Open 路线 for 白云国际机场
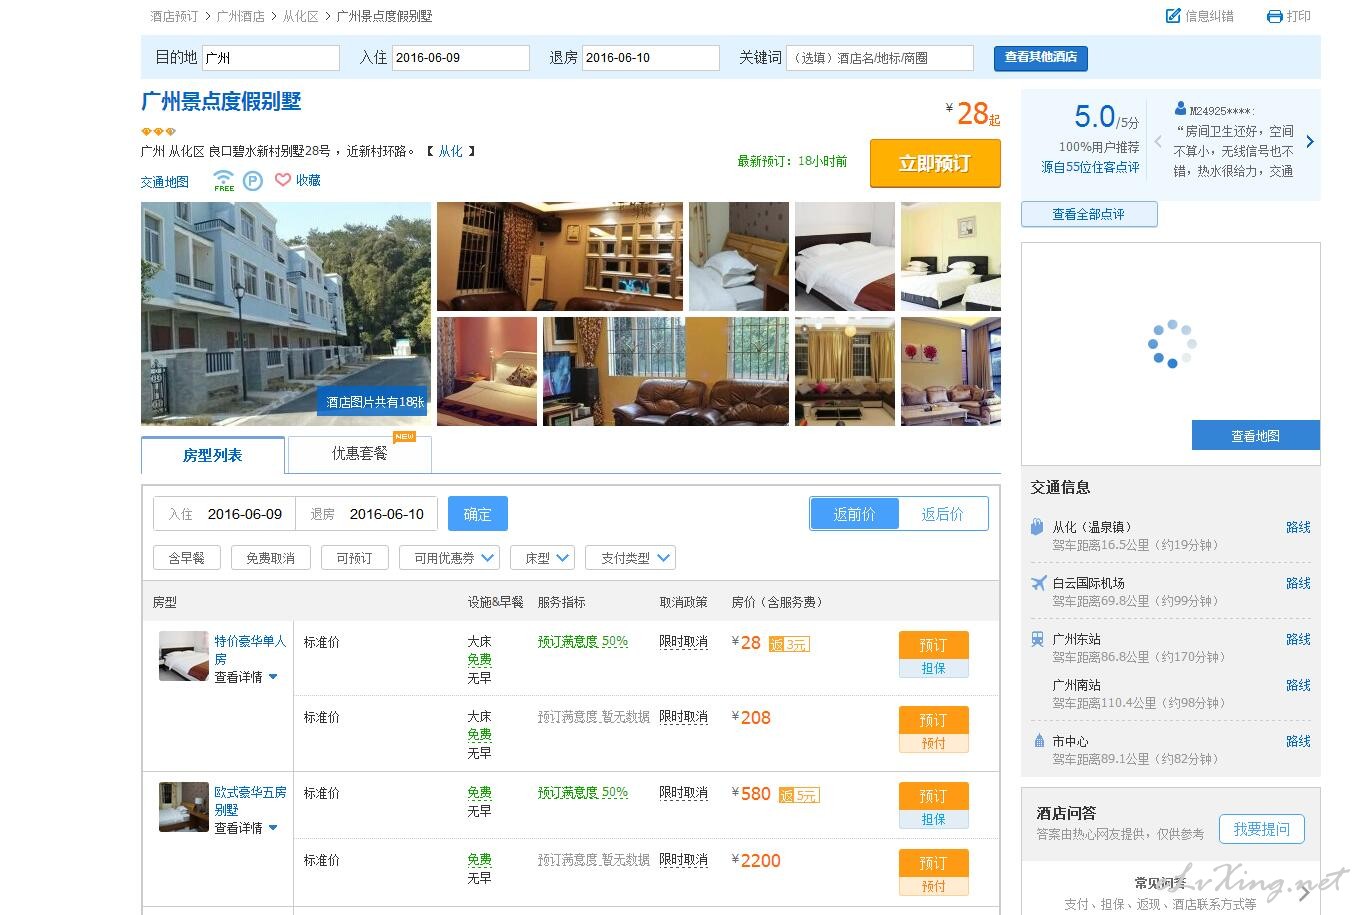Viewport: 1360px width, 915px height. pyautogui.click(x=1298, y=583)
